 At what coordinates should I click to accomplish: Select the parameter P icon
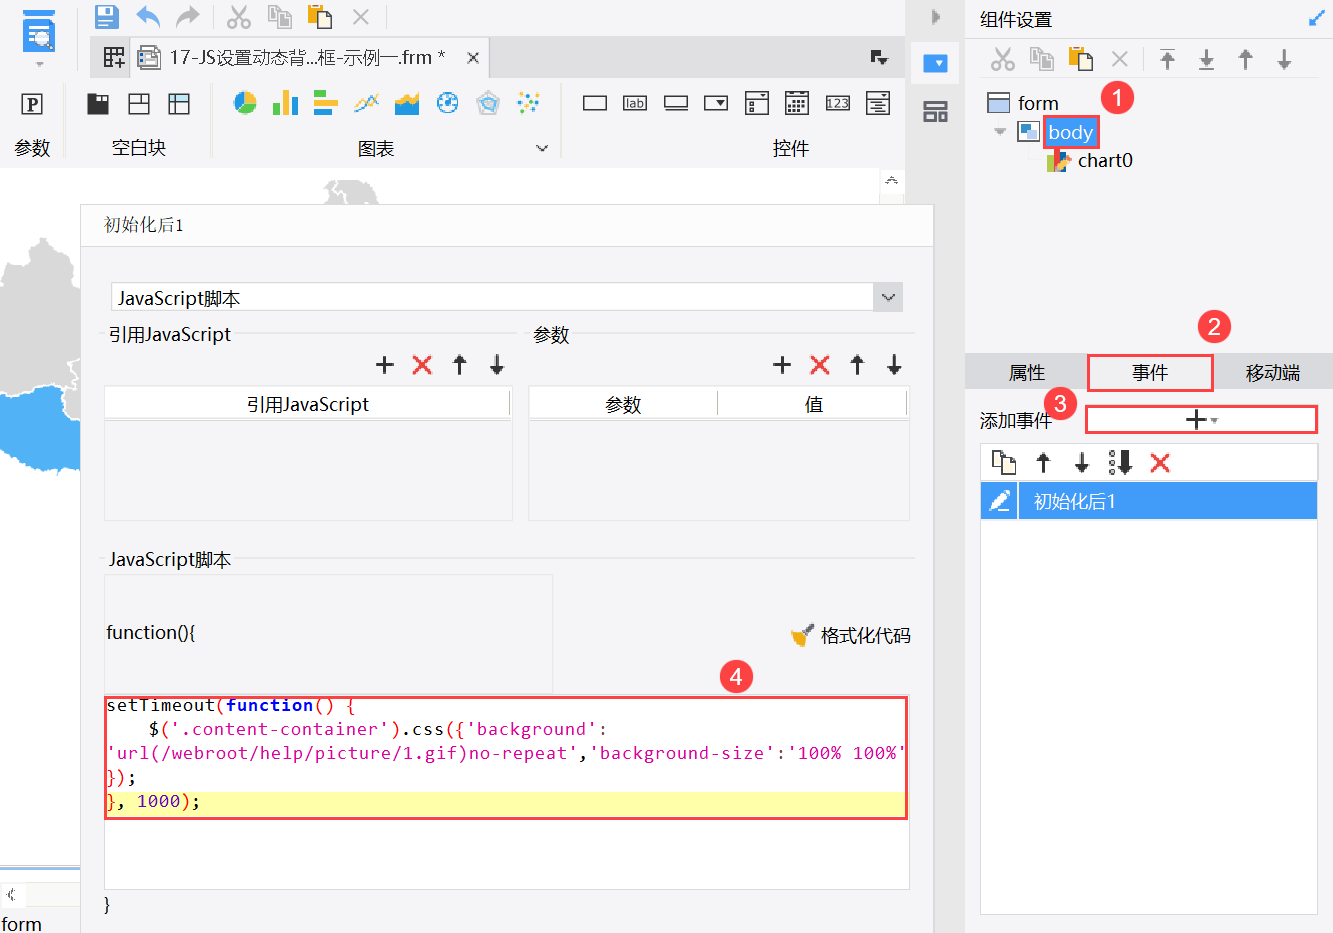pos(32,104)
